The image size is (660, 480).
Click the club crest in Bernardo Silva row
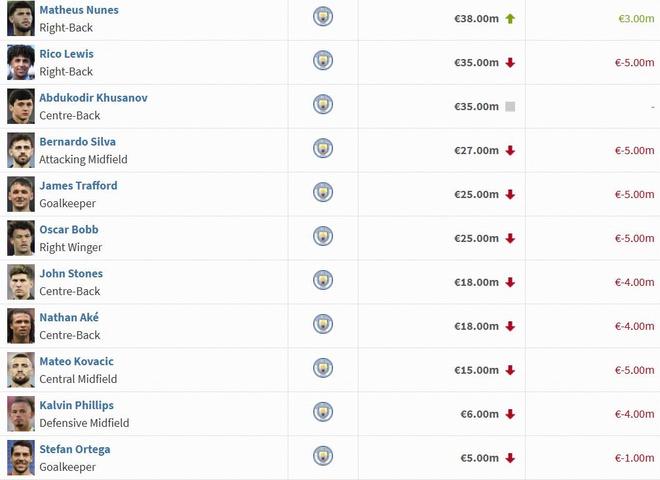click(x=323, y=149)
